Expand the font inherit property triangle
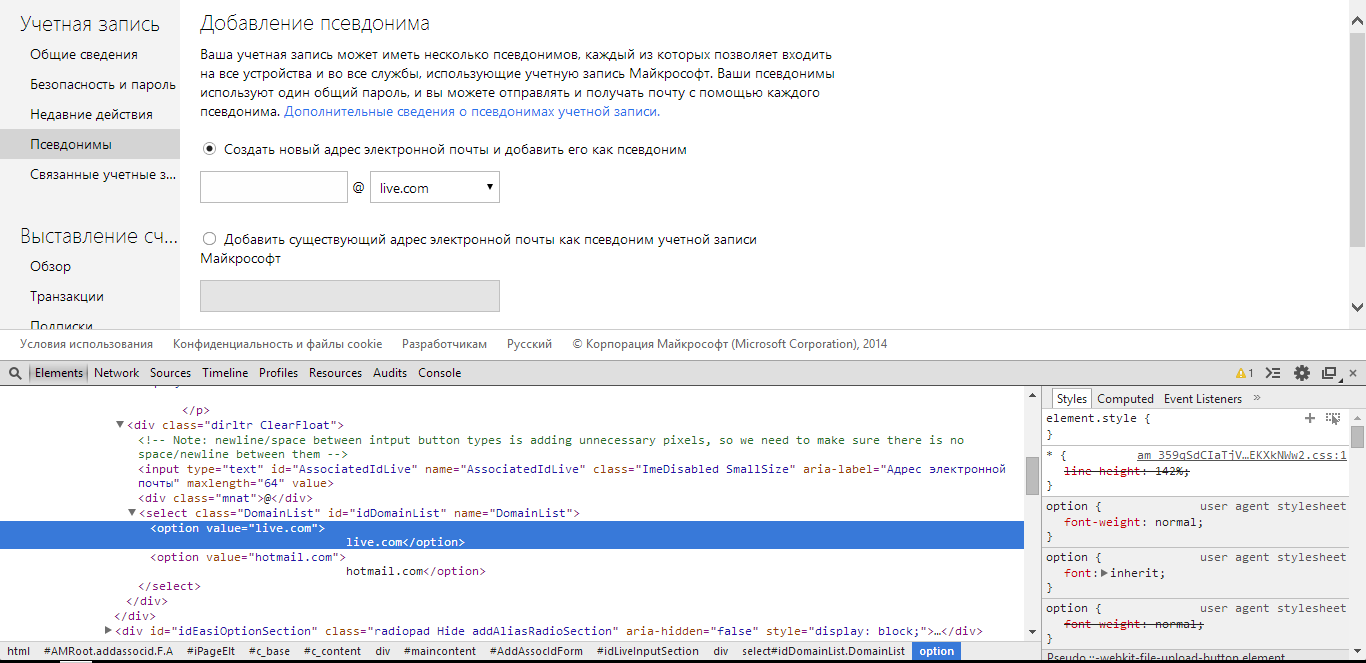Image resolution: width=1366 pixels, height=663 pixels. click(x=1105, y=573)
